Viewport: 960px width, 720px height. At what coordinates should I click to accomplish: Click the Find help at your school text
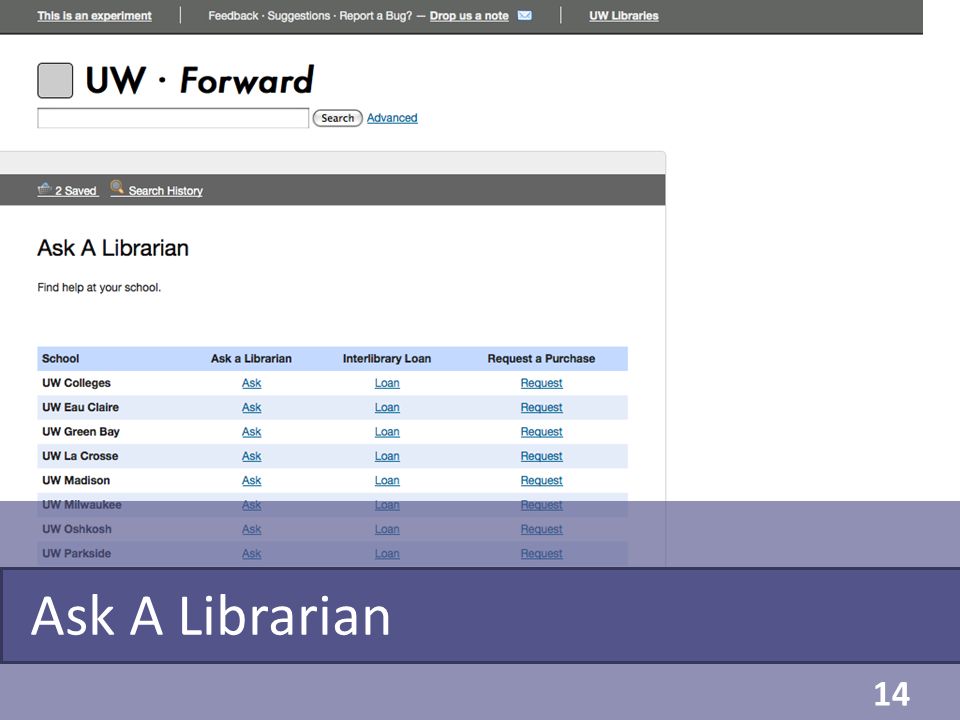tap(99, 288)
